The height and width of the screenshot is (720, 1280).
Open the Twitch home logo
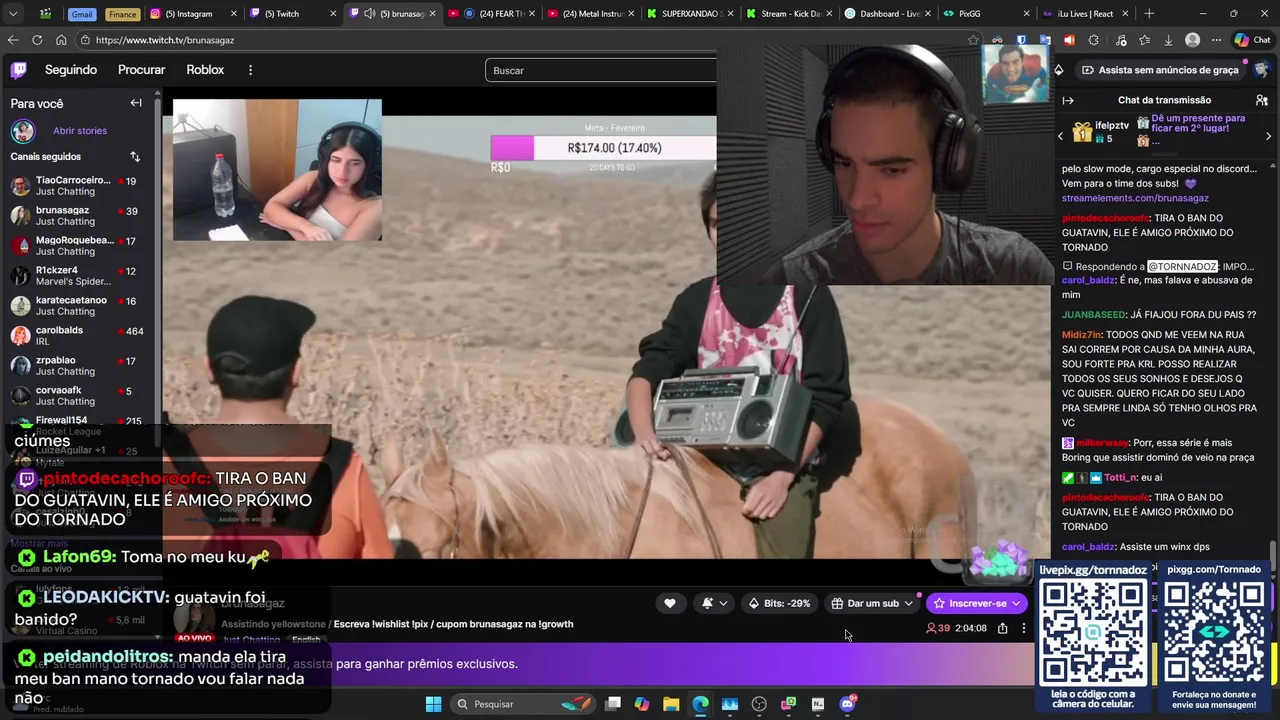click(x=19, y=70)
